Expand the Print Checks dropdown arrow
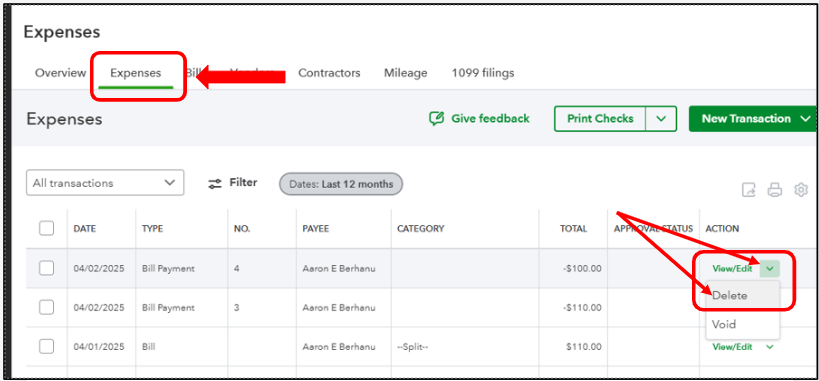Viewport: 819px width, 381px height. point(661,119)
